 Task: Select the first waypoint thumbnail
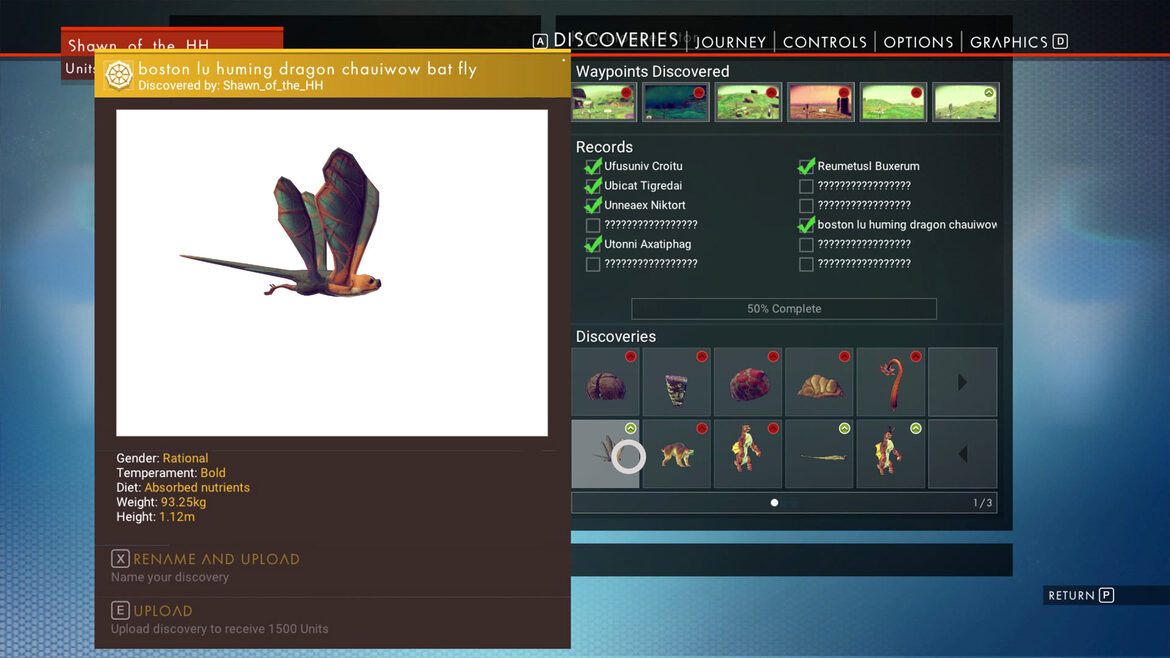coord(604,101)
